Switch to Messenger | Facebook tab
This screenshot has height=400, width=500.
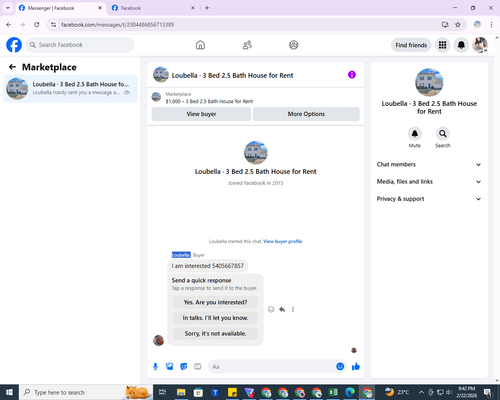tap(60, 8)
